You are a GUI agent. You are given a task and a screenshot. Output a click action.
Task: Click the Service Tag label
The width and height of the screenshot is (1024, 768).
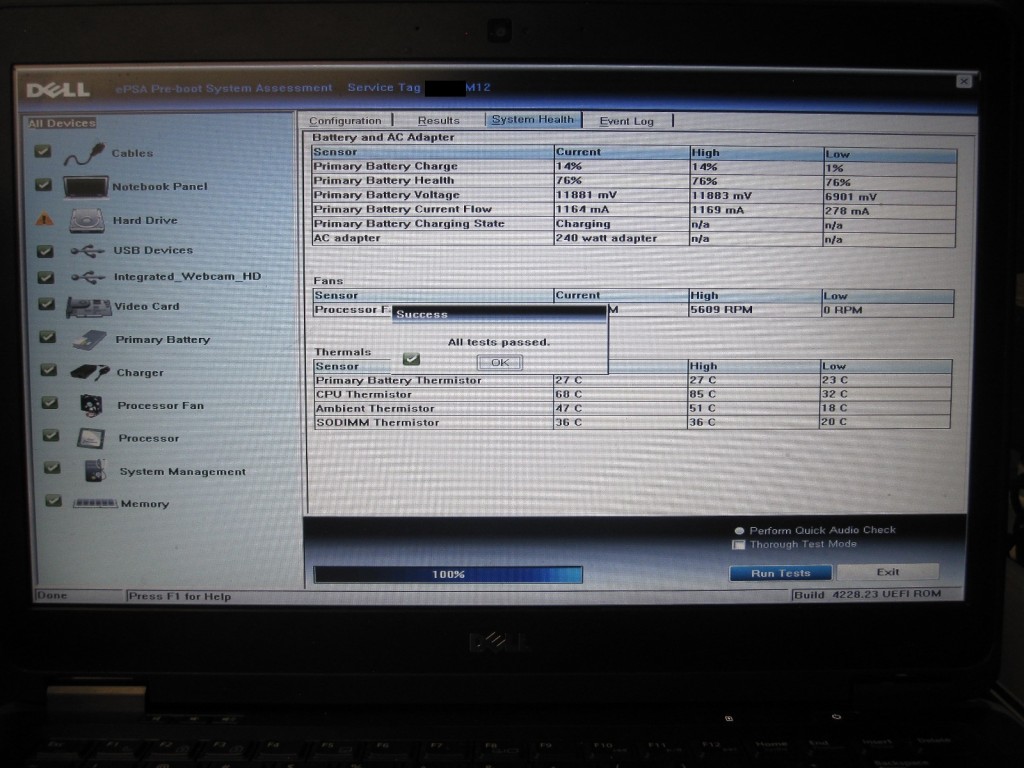point(384,88)
